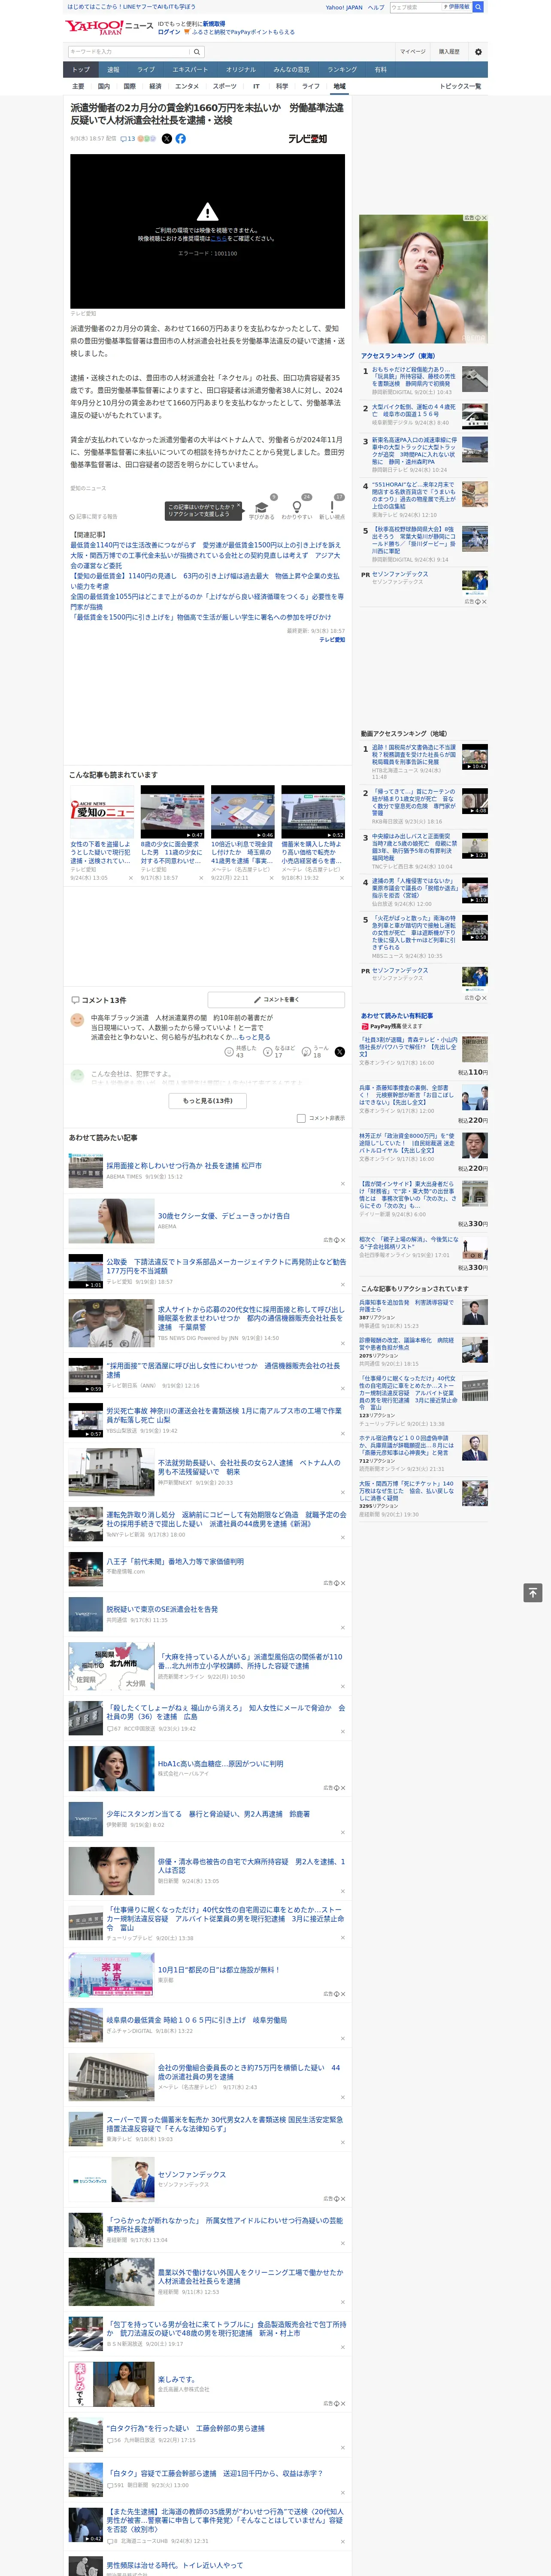This screenshot has height=2576, width=551.
Task: Click the 購入履歴 button
Action: click(449, 51)
